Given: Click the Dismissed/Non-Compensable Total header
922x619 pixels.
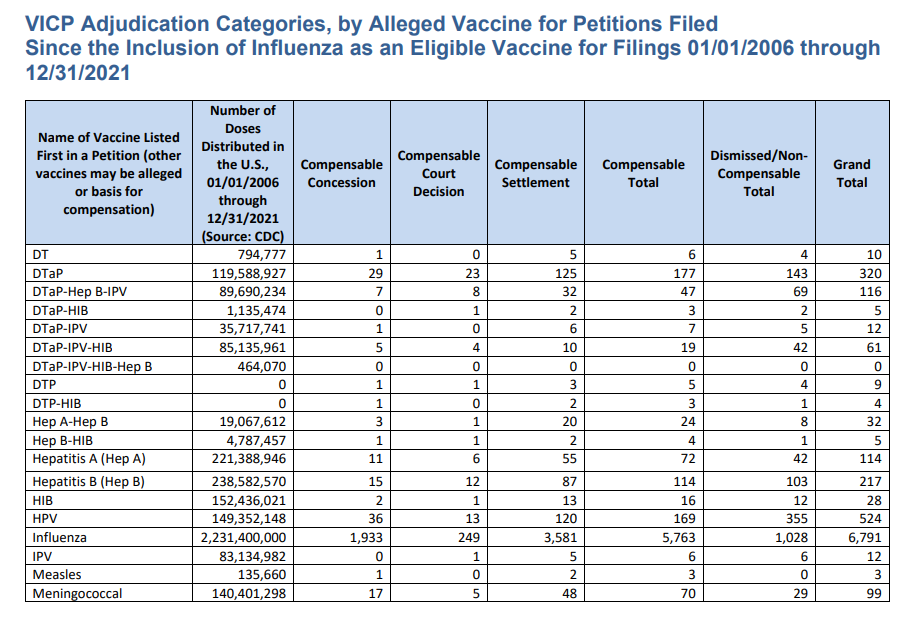Looking at the screenshot, I should 759,170.
